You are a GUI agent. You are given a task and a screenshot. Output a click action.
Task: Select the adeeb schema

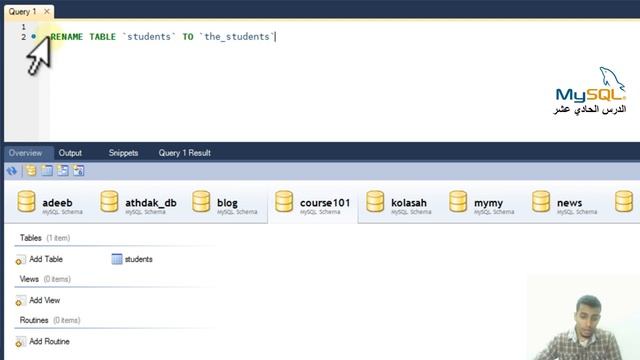pyautogui.click(x=50, y=203)
